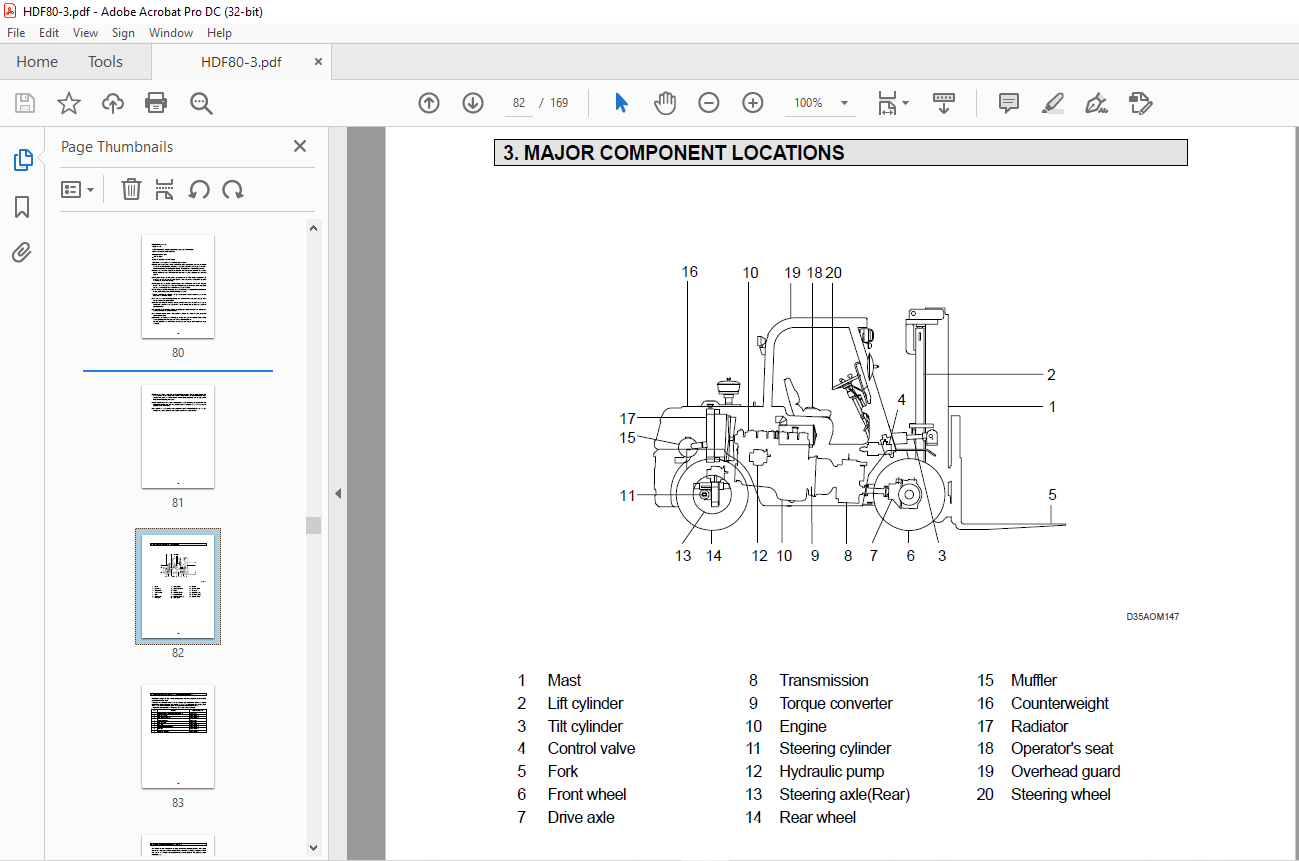Open the 100% zoom level dropdown
The height and width of the screenshot is (861, 1299).
click(x=844, y=103)
